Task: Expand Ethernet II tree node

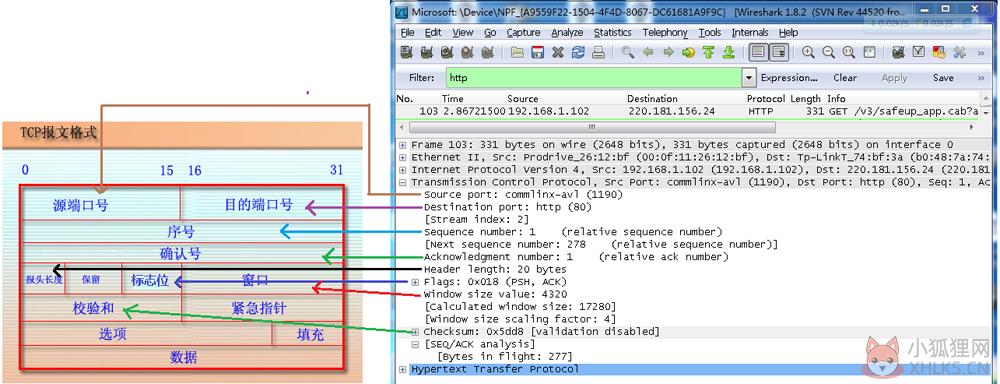Action: click(402, 157)
